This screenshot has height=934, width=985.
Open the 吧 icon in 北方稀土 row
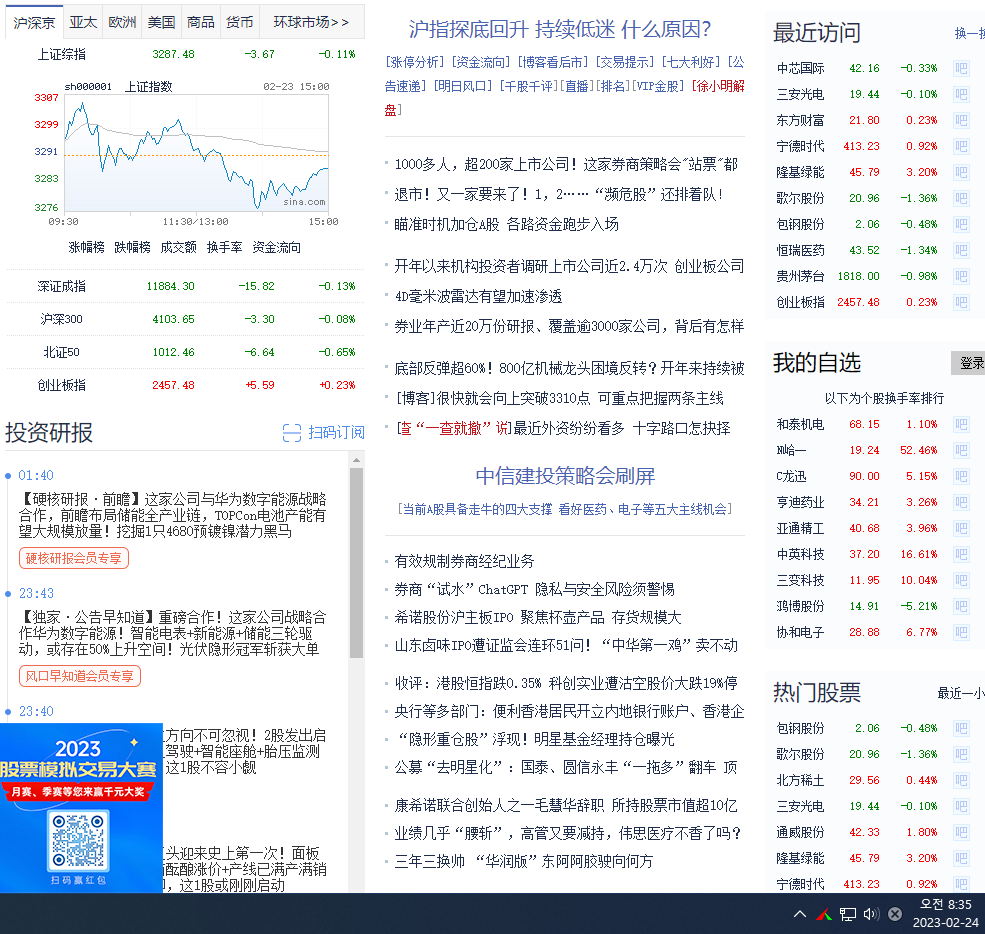[x=961, y=780]
